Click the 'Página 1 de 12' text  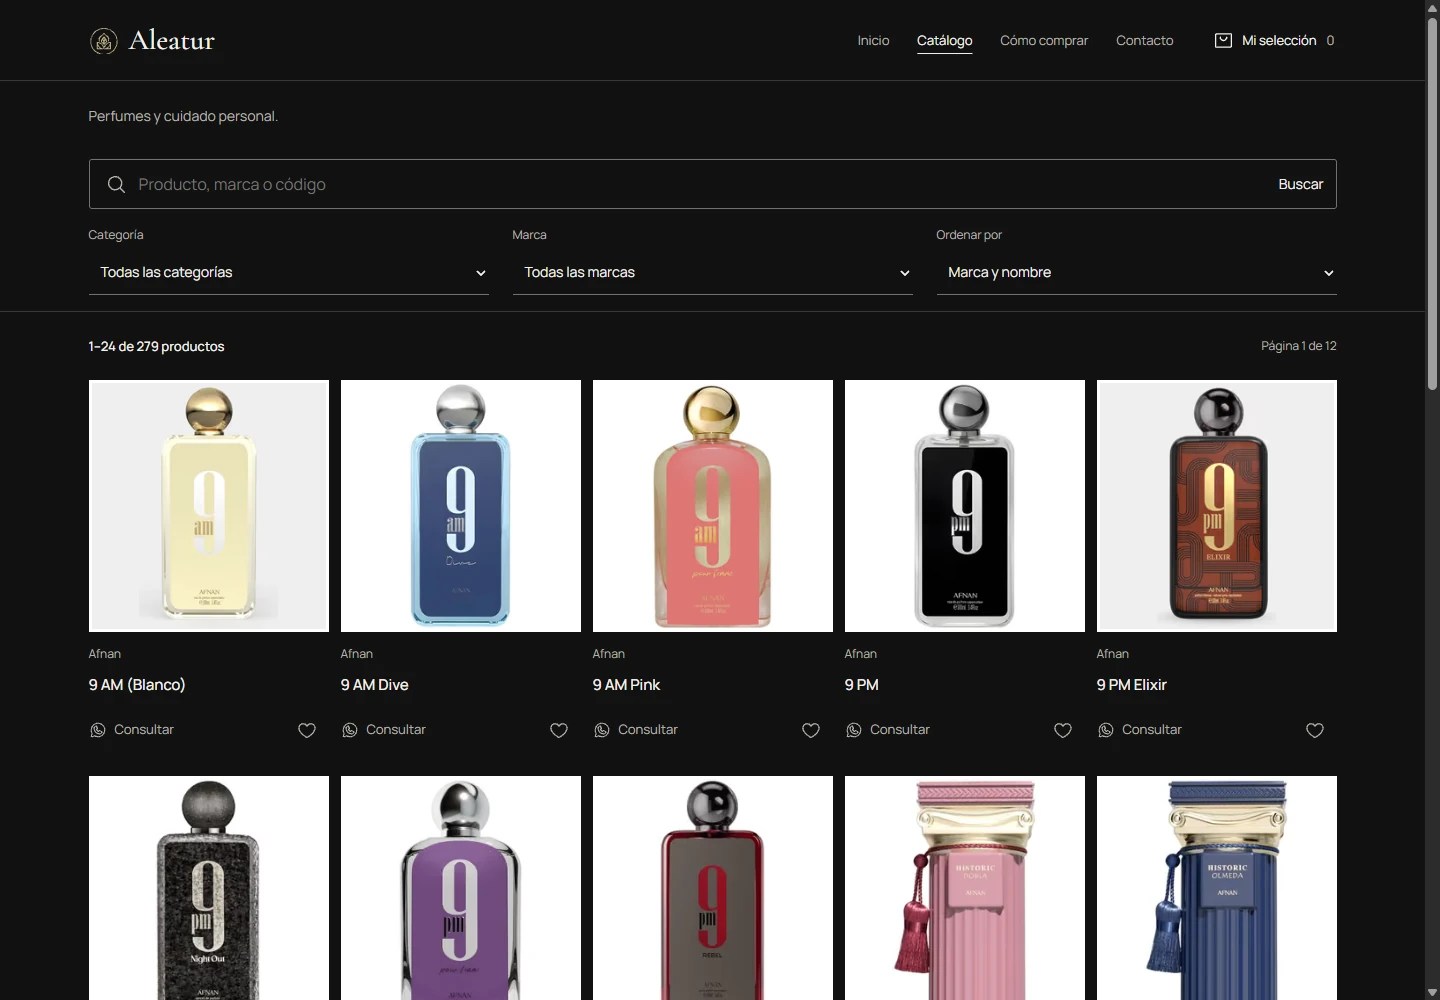click(x=1299, y=346)
